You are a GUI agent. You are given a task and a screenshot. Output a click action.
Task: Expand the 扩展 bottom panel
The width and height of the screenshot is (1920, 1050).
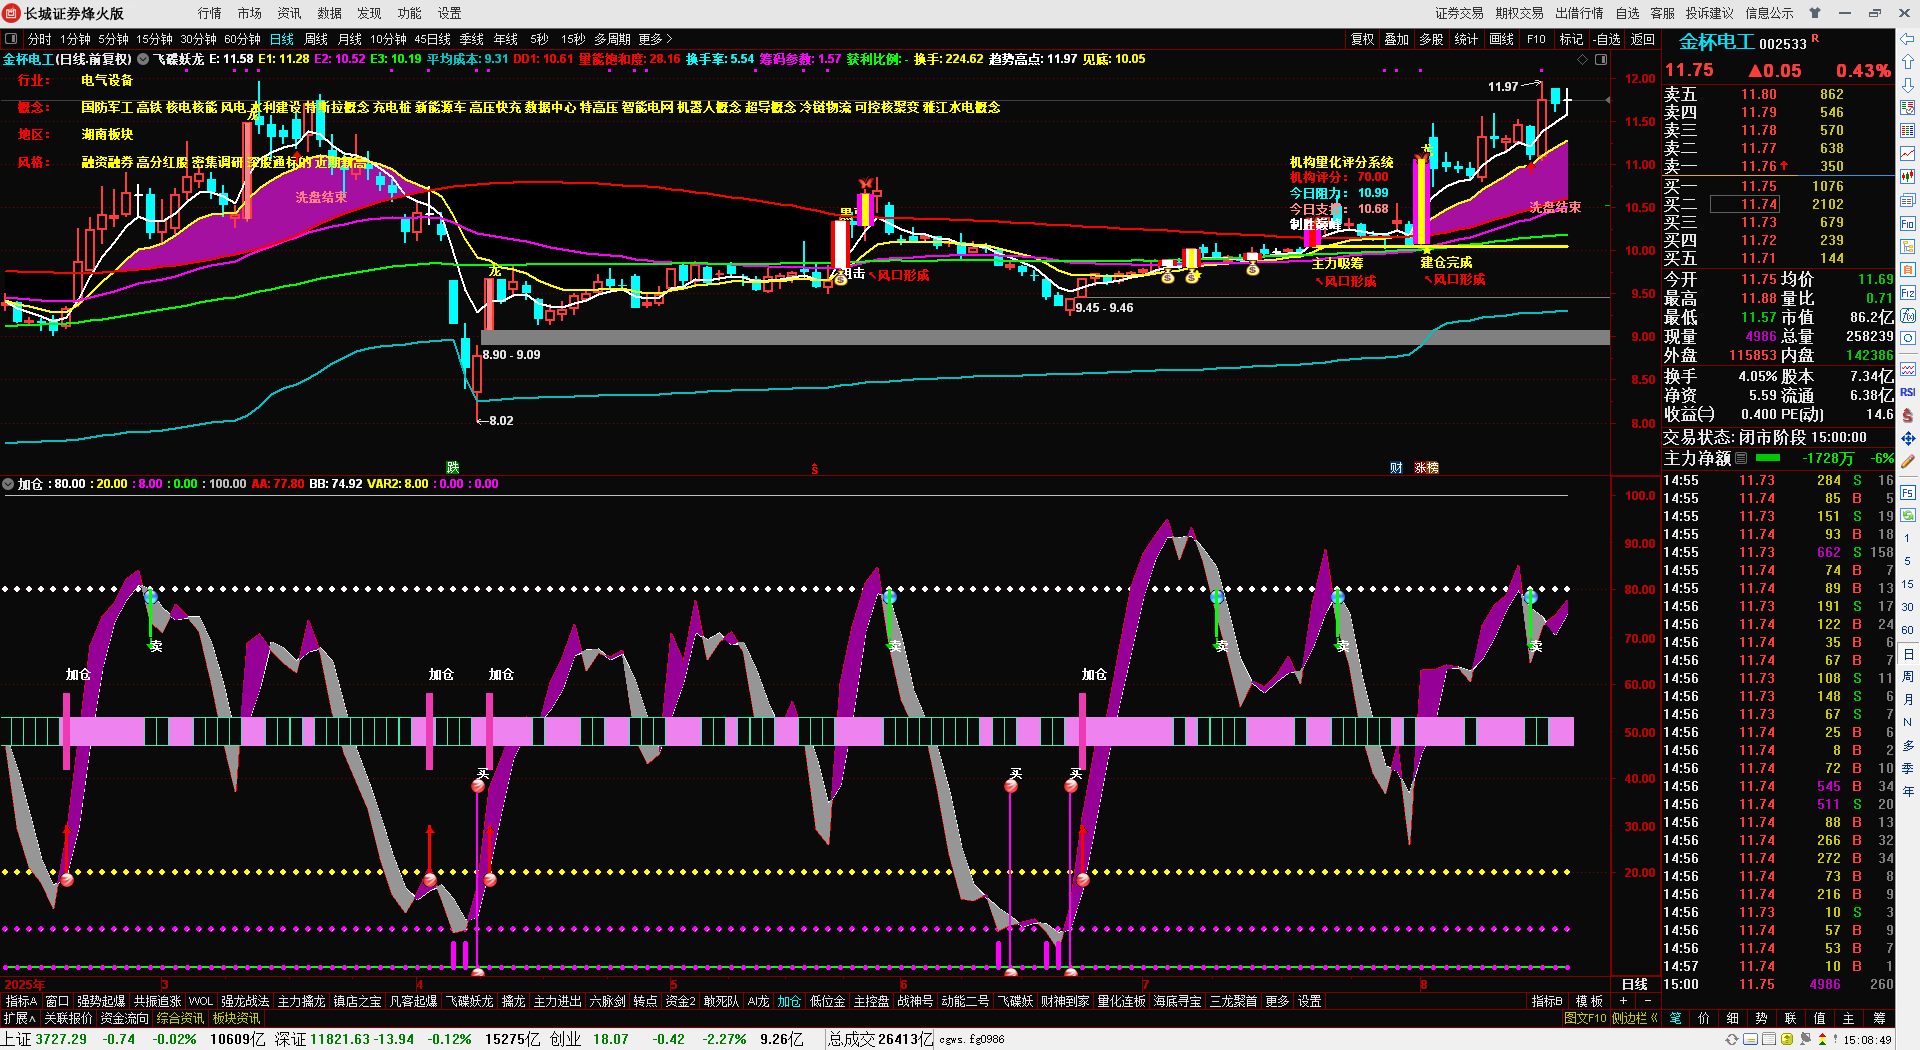pos(19,1018)
